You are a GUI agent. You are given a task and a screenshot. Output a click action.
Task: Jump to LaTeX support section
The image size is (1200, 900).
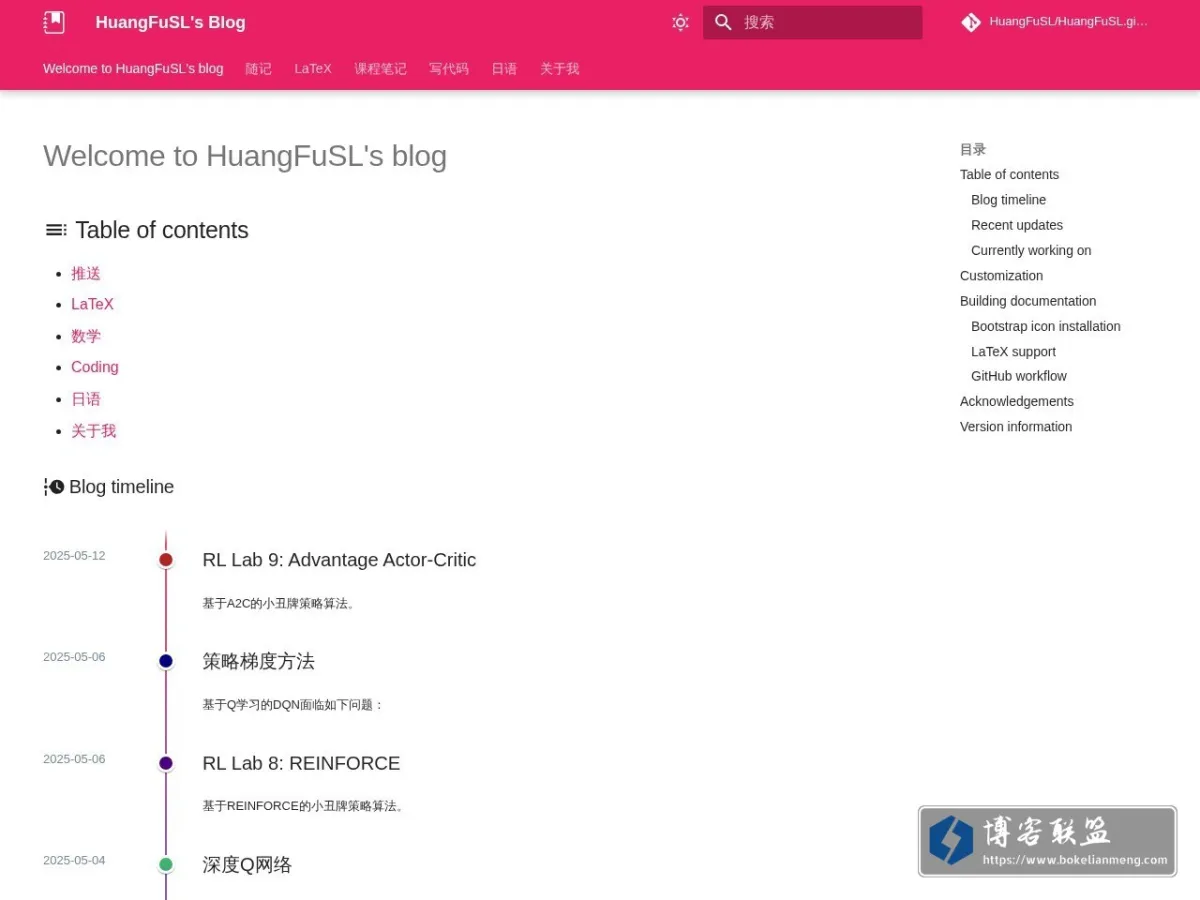1013,351
